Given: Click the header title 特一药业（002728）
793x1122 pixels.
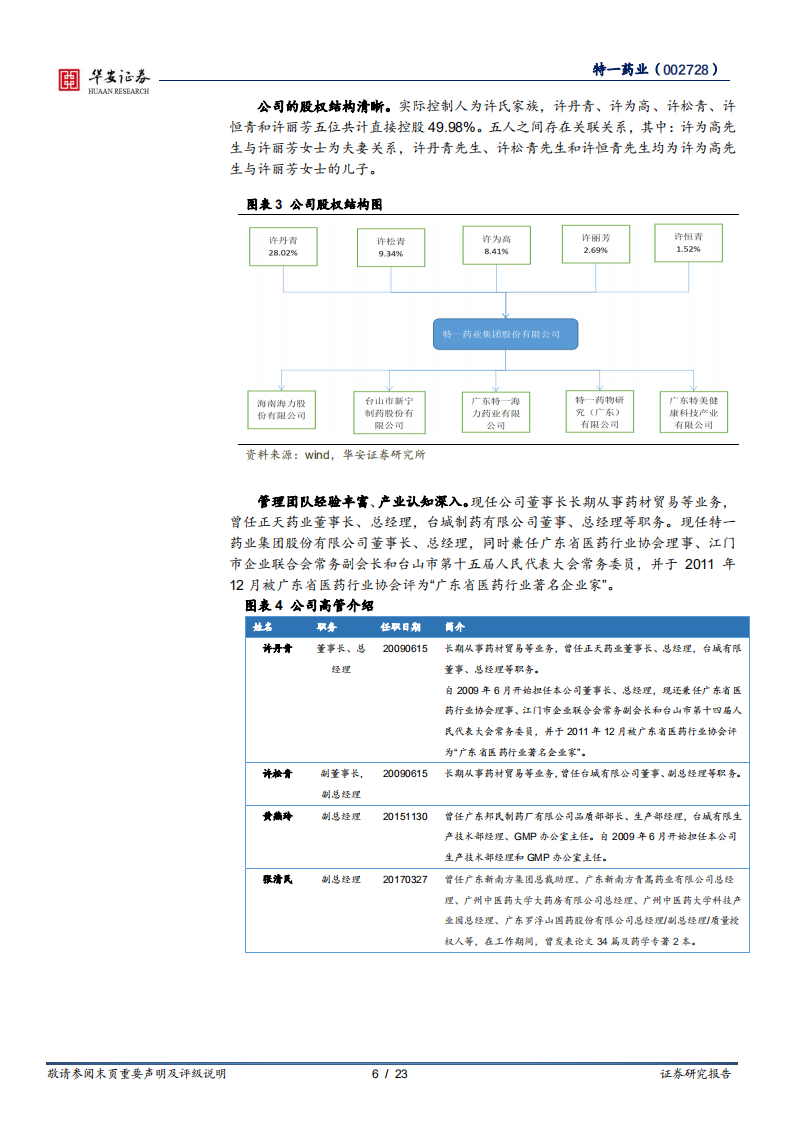Looking at the screenshot, I should 655,69.
